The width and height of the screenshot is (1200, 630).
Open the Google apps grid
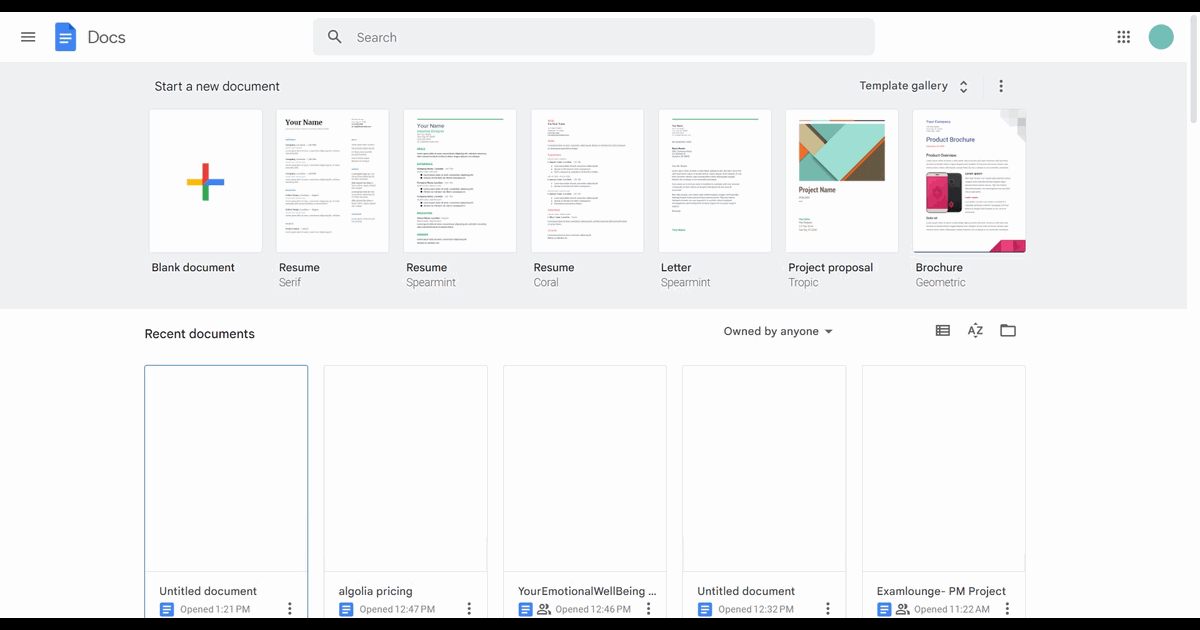(1123, 37)
